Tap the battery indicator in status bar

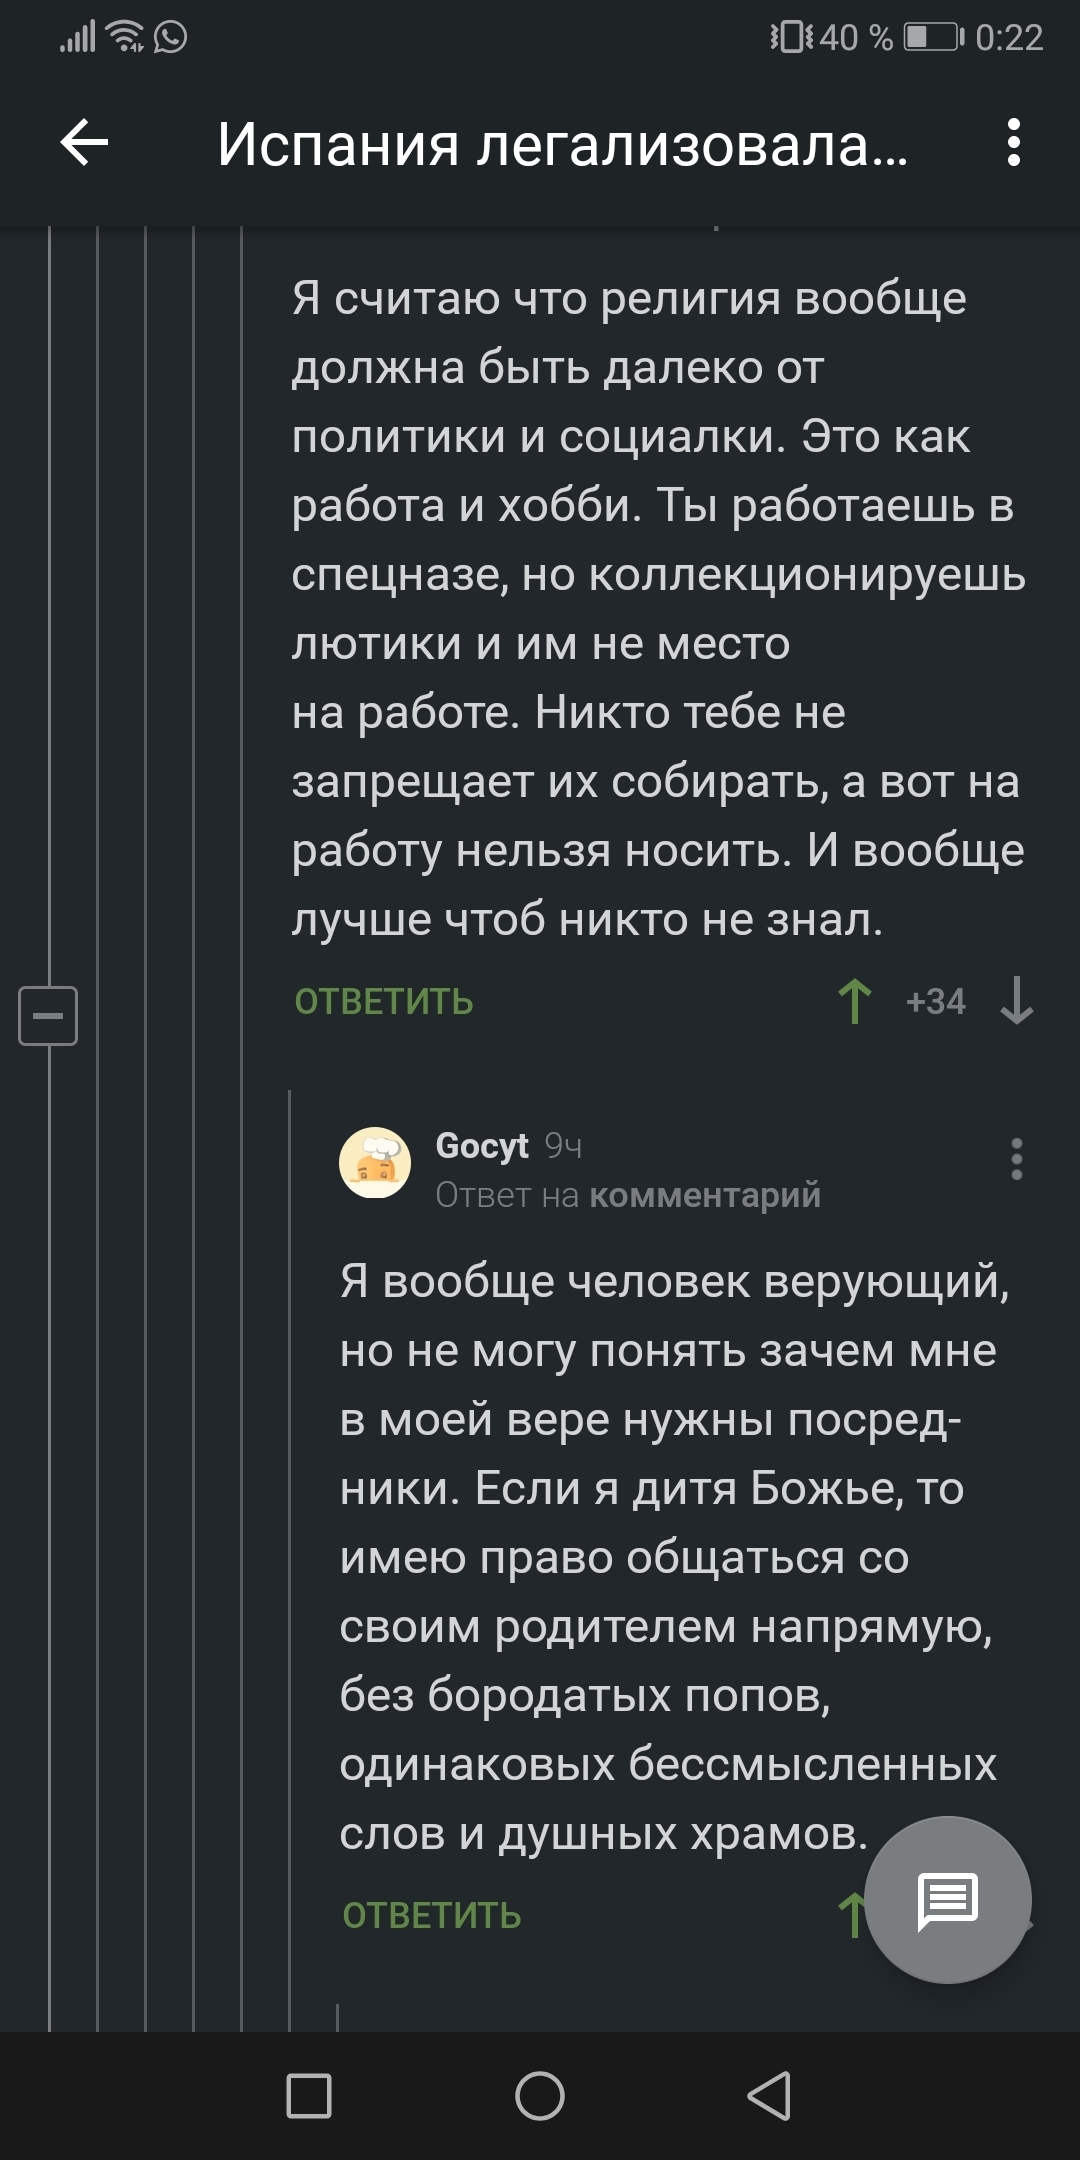pos(932,38)
